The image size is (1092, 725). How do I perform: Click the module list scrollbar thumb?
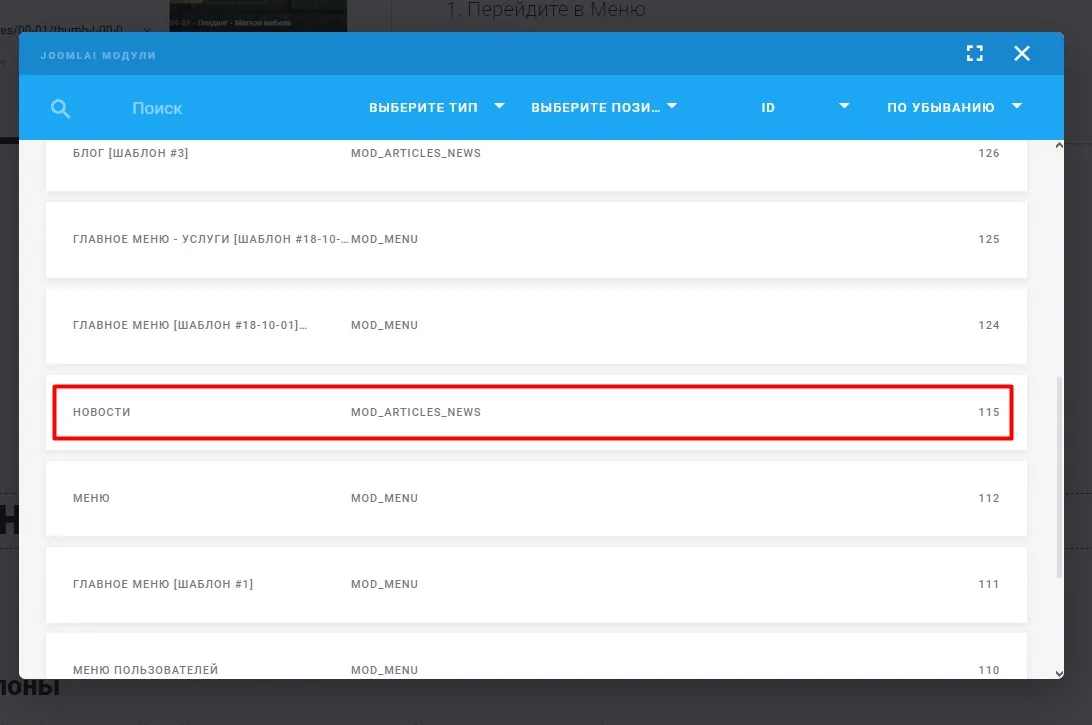tap(1059, 478)
